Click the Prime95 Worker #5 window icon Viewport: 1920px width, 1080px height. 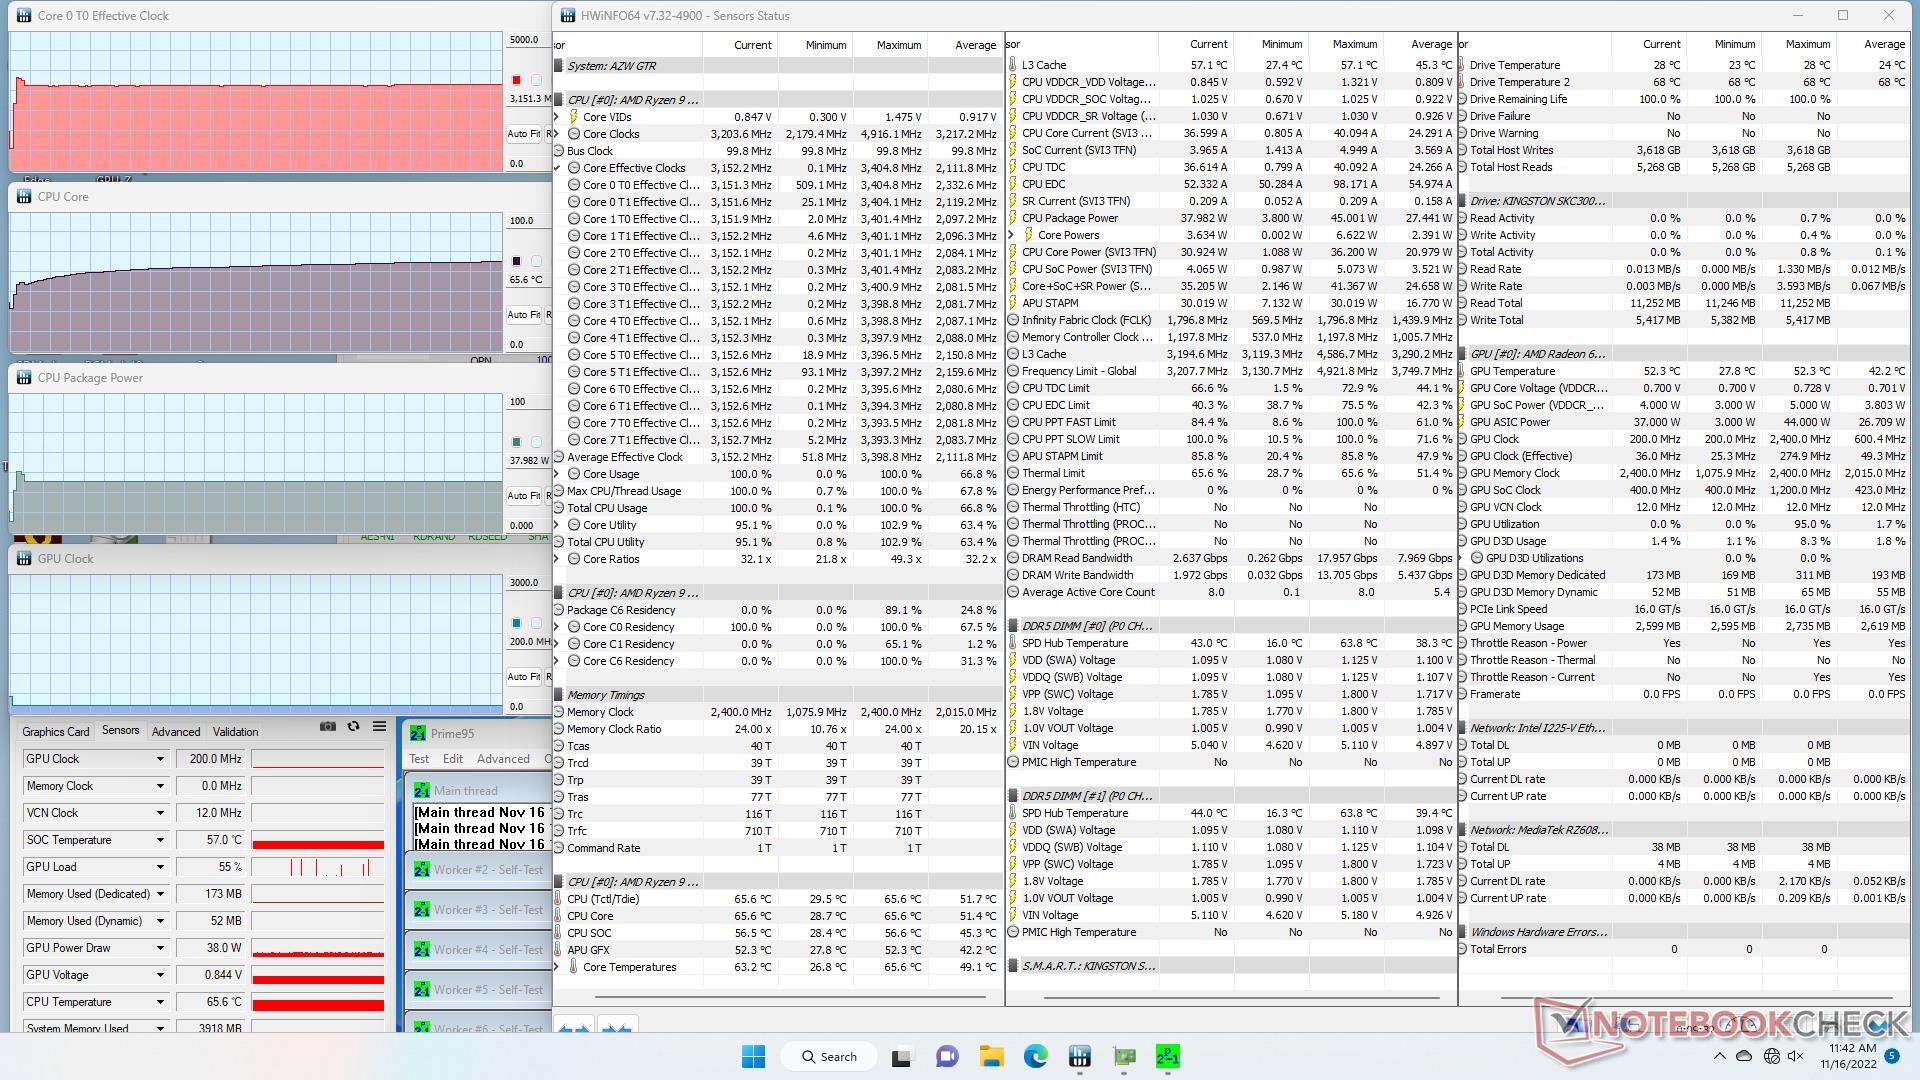click(422, 990)
